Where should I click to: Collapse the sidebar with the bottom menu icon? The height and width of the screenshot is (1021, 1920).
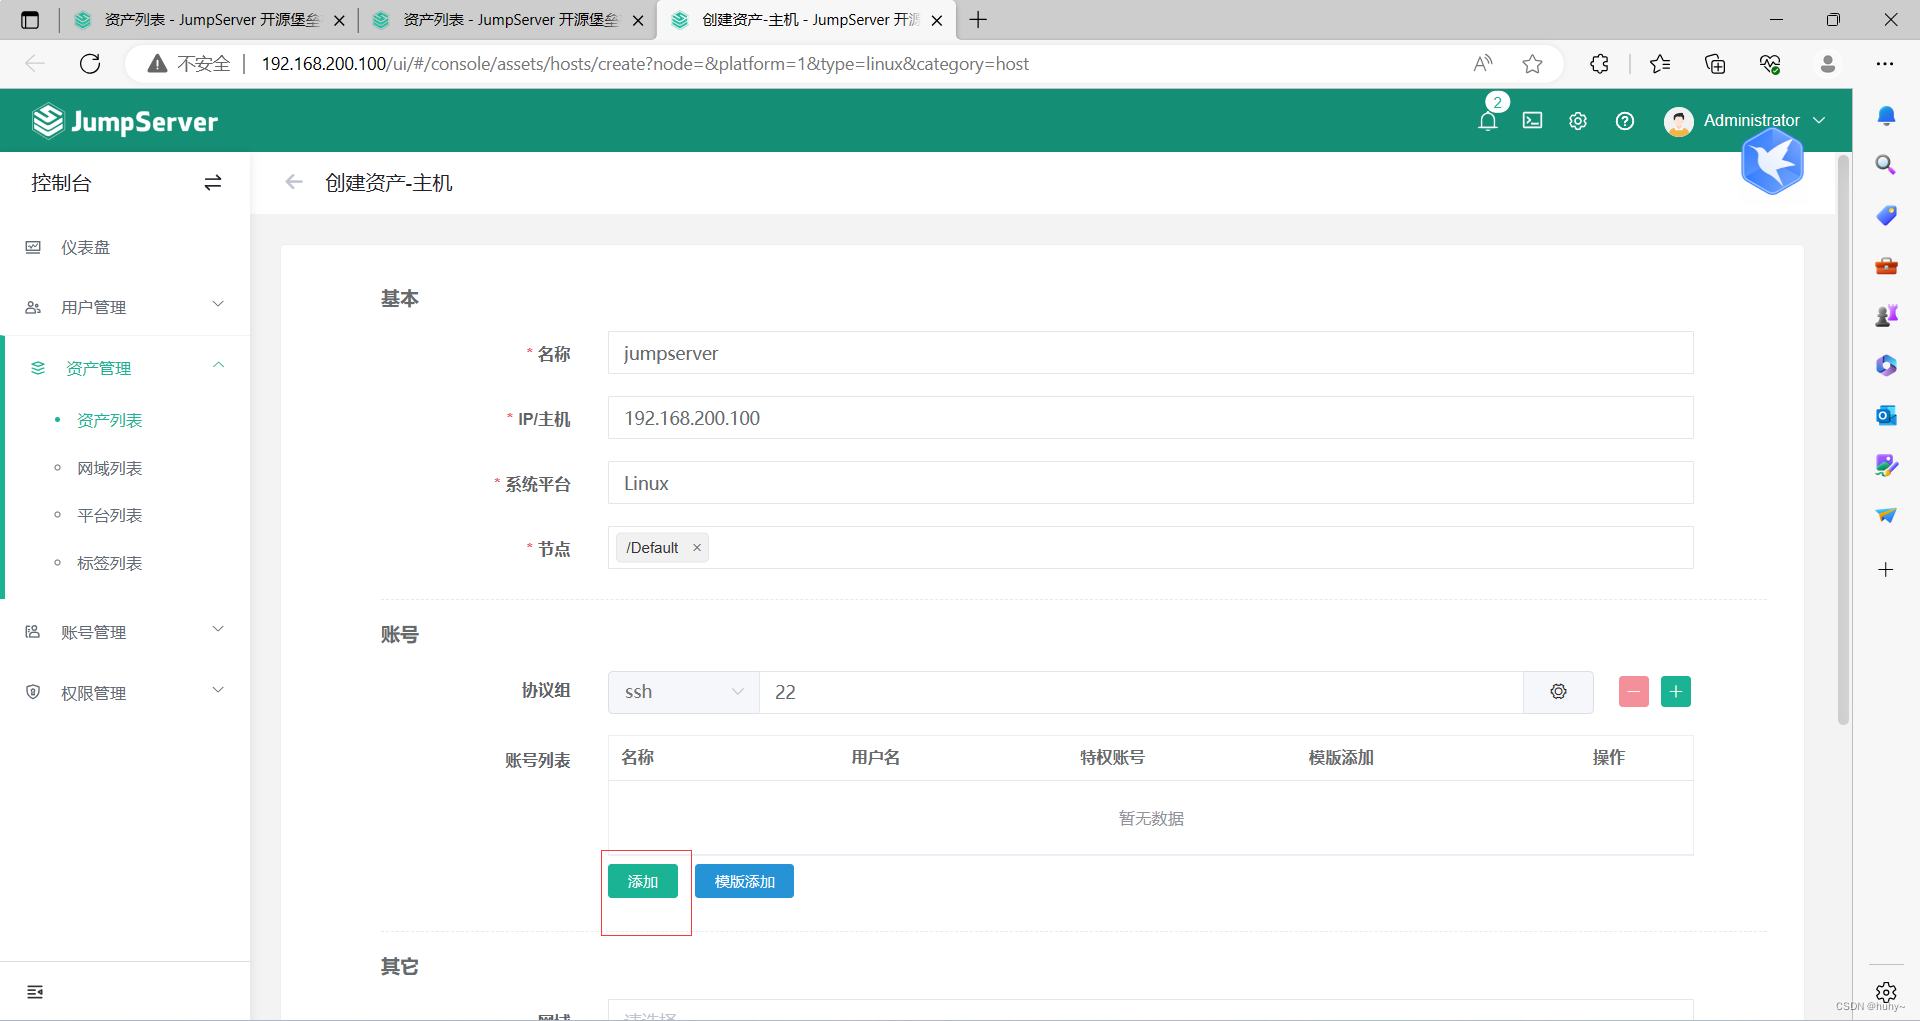[35, 992]
